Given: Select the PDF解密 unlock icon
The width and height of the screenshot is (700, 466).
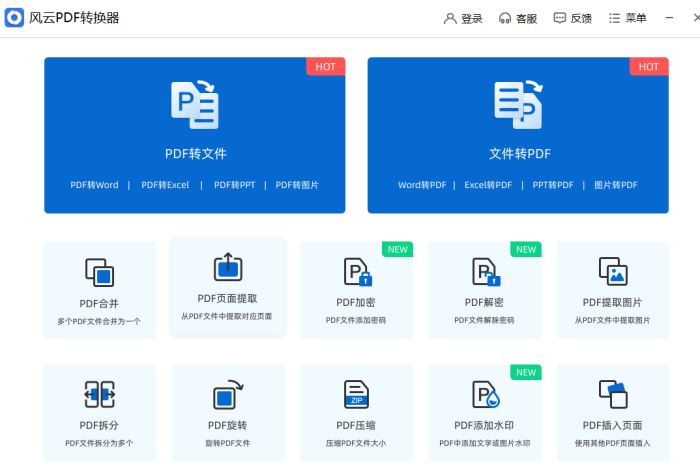Looking at the screenshot, I should point(486,272).
